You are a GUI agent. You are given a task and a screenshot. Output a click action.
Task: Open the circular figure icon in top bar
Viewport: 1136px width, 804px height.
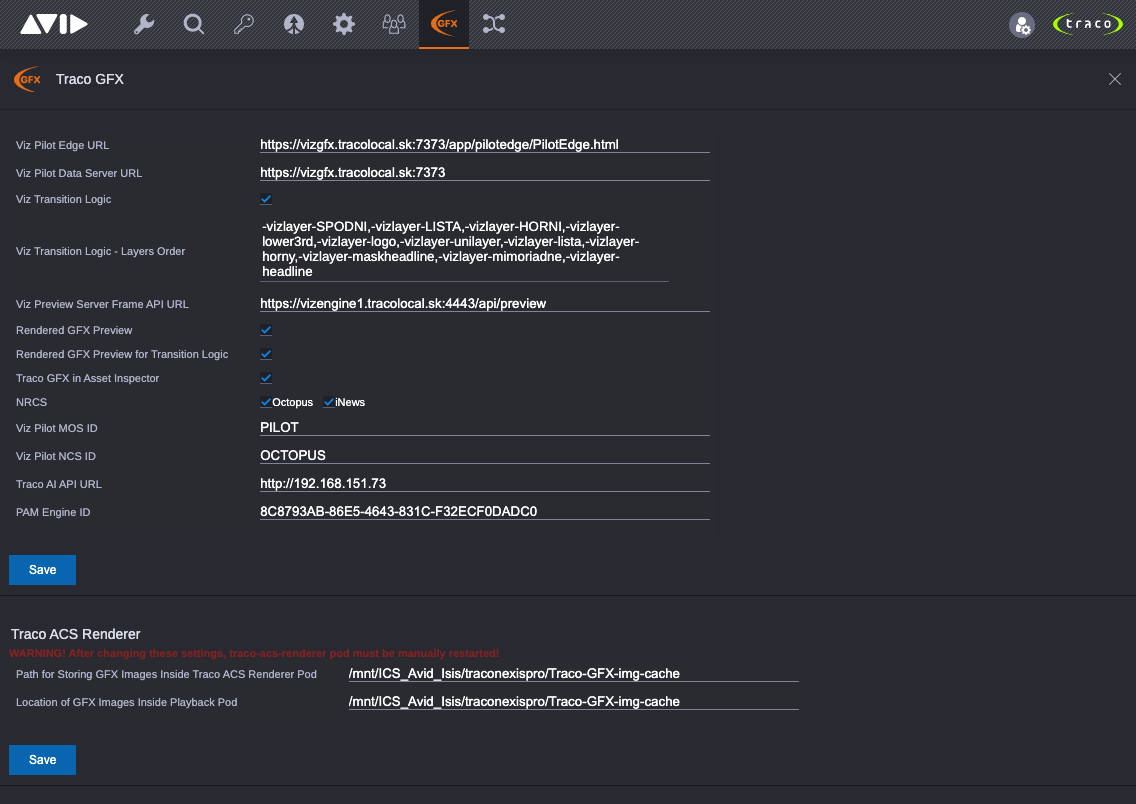[293, 24]
